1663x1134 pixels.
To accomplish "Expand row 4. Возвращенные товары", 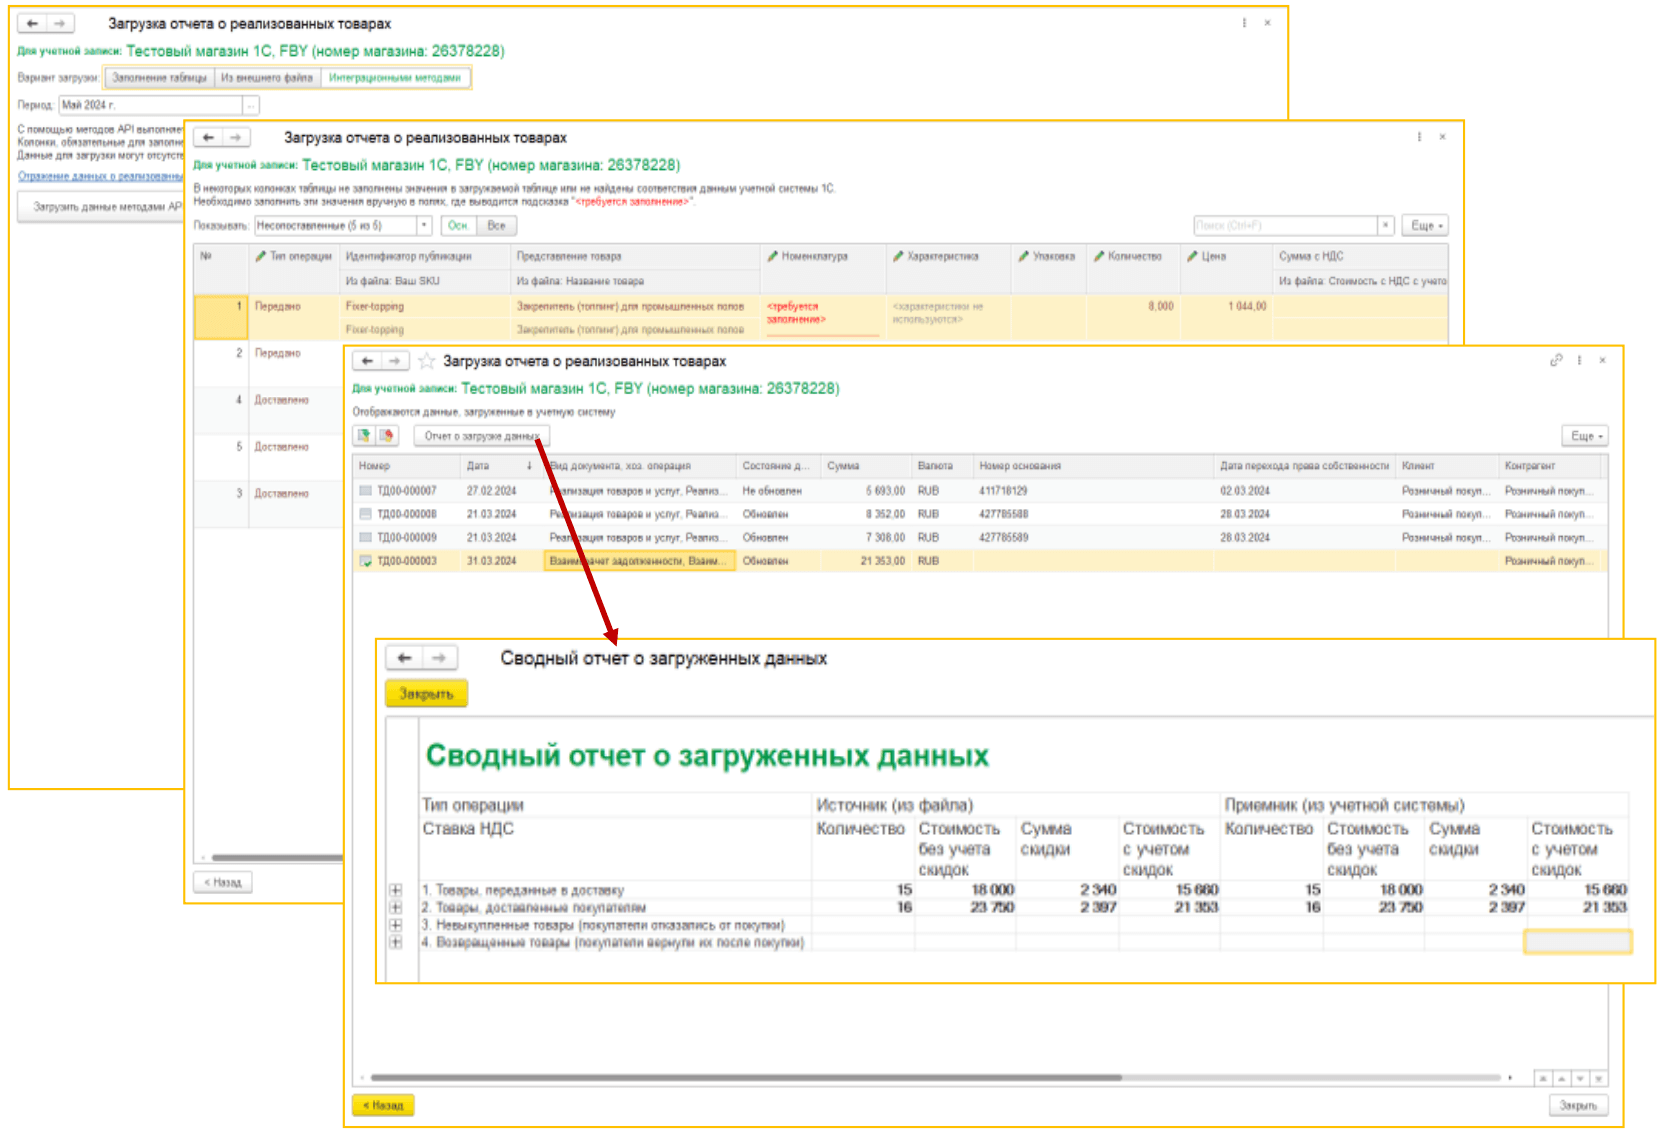I will 396,942.
